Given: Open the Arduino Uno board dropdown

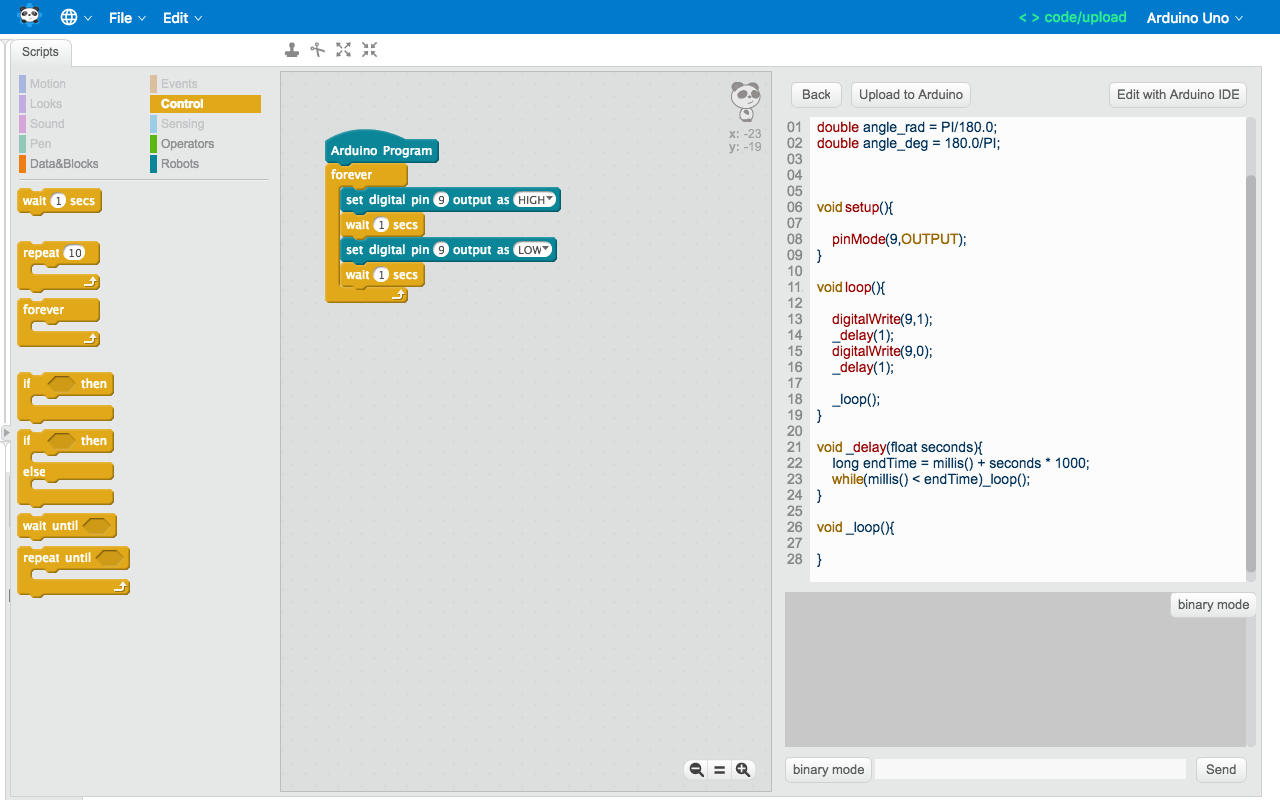Looking at the screenshot, I should click(x=1195, y=18).
